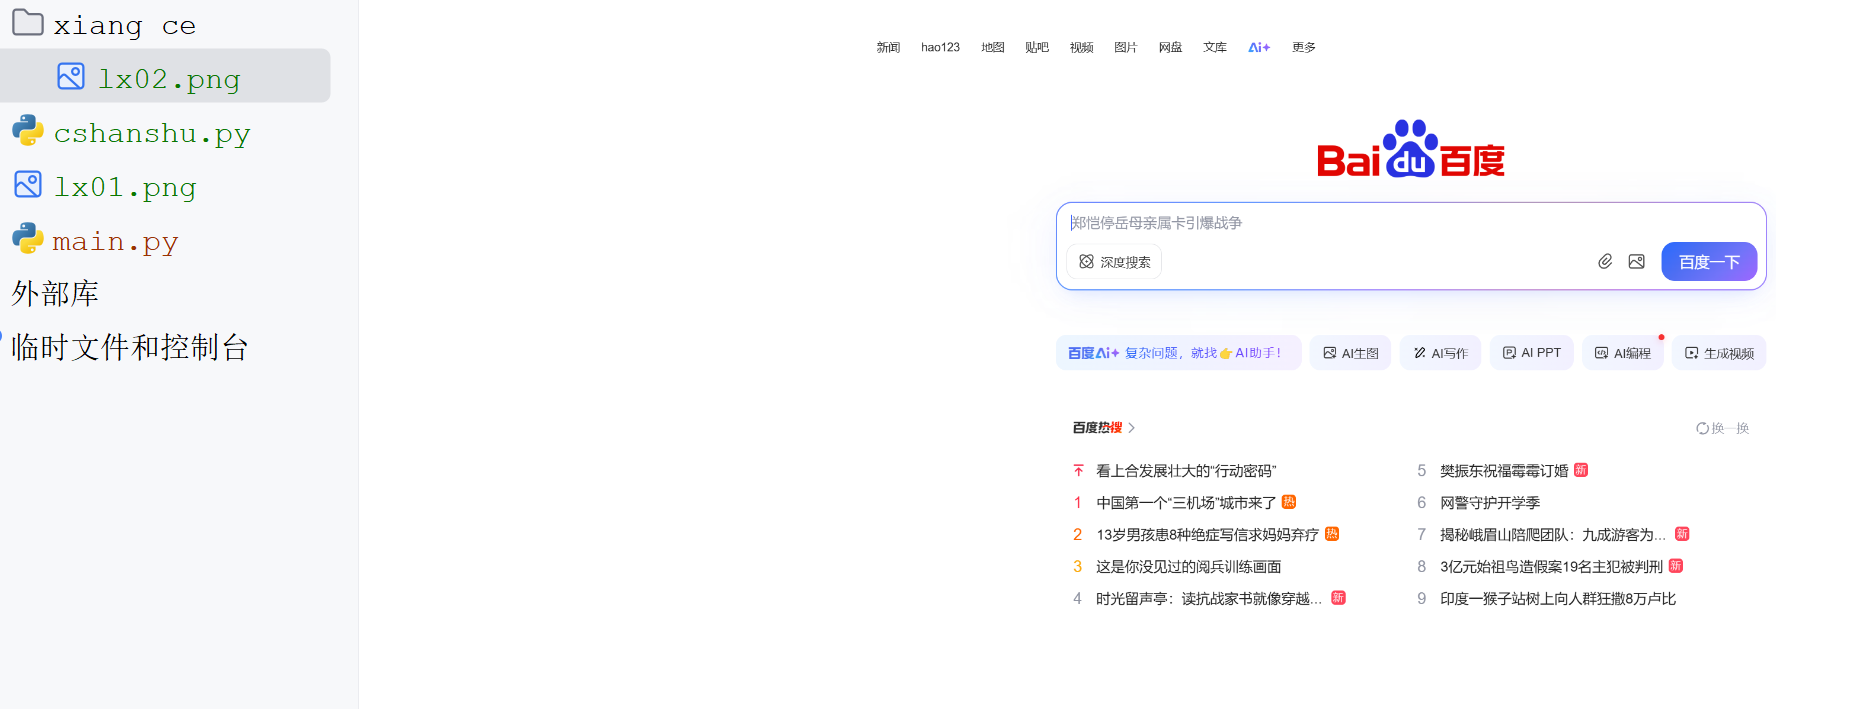Click the Baidu logo
The height and width of the screenshot is (709, 1876).
click(x=1411, y=149)
